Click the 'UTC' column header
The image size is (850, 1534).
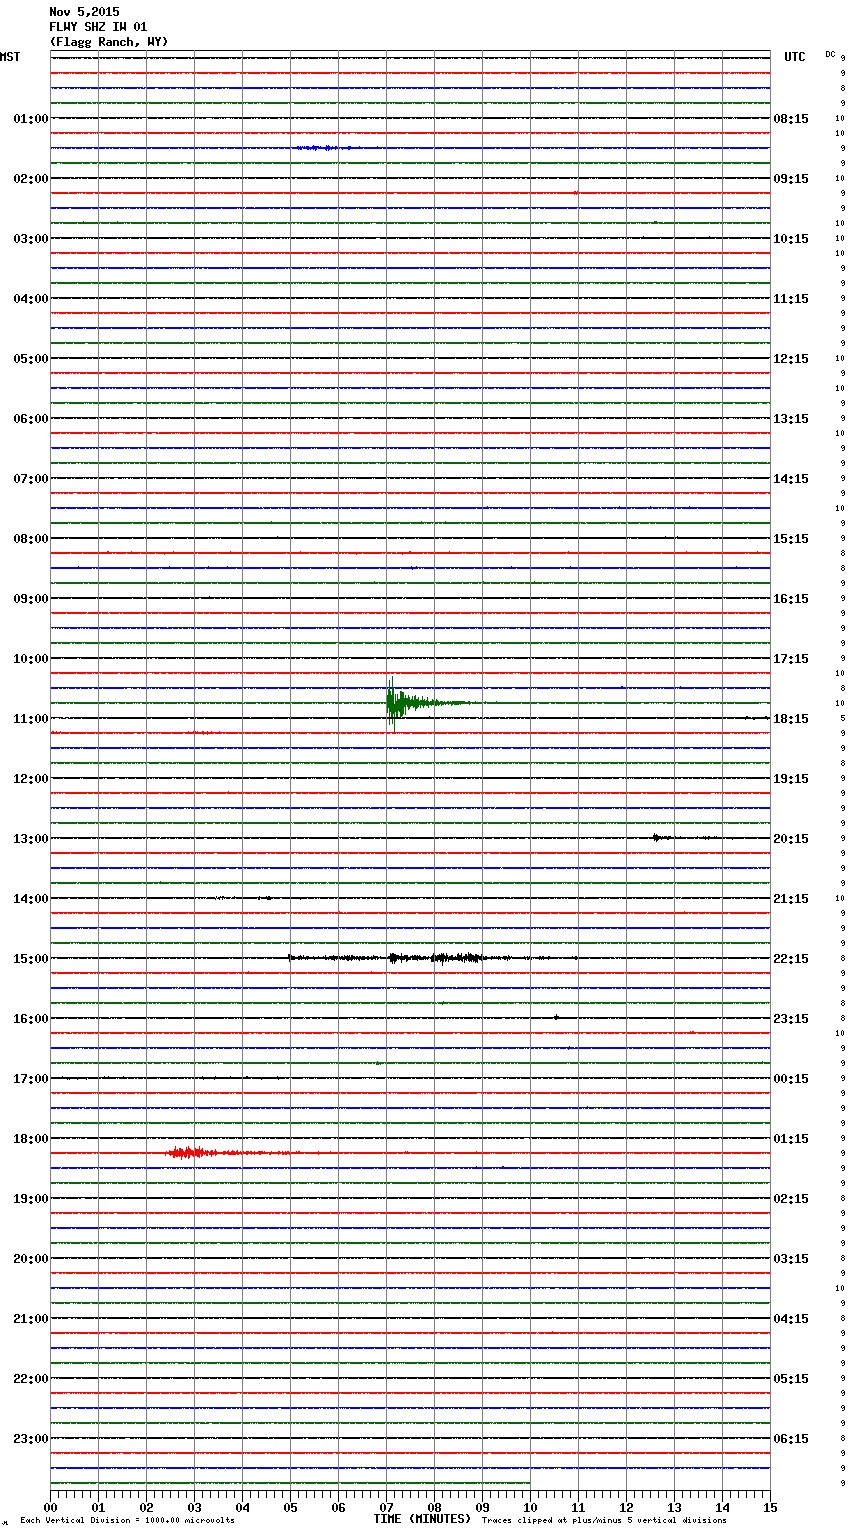click(795, 57)
